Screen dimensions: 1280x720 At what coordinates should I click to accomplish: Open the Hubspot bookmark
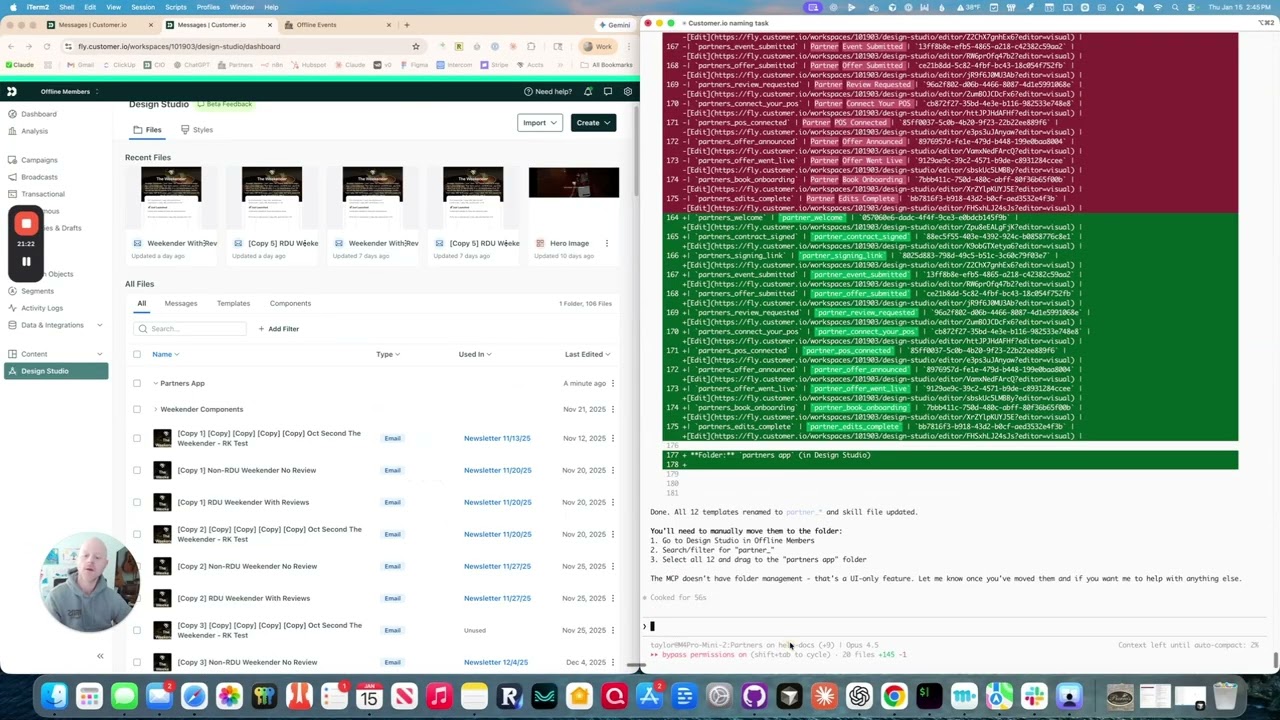[x=309, y=65]
